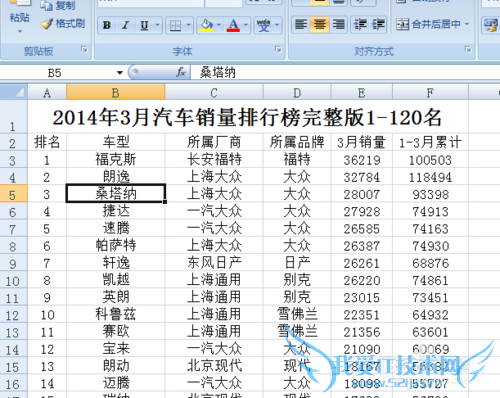Click header cell 车型
500x398 pixels.
click(x=116, y=142)
